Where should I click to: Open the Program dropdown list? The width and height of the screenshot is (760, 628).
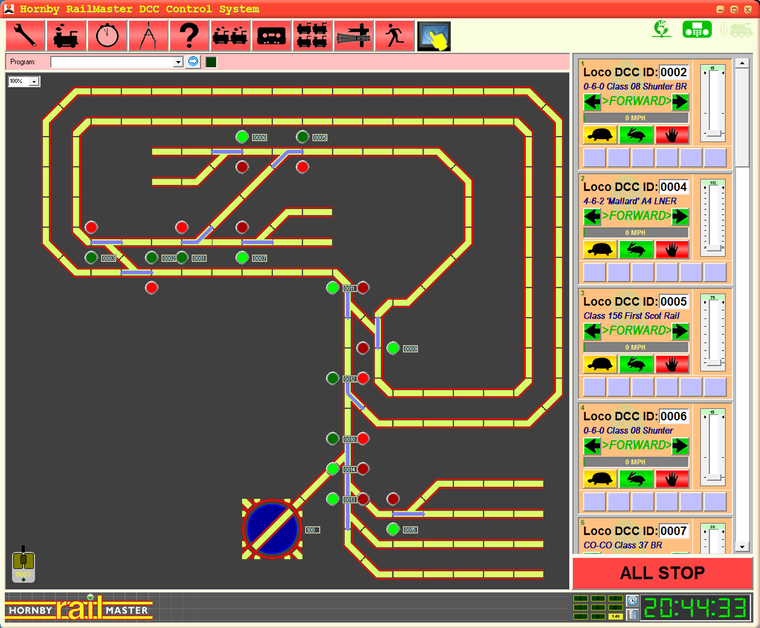178,62
